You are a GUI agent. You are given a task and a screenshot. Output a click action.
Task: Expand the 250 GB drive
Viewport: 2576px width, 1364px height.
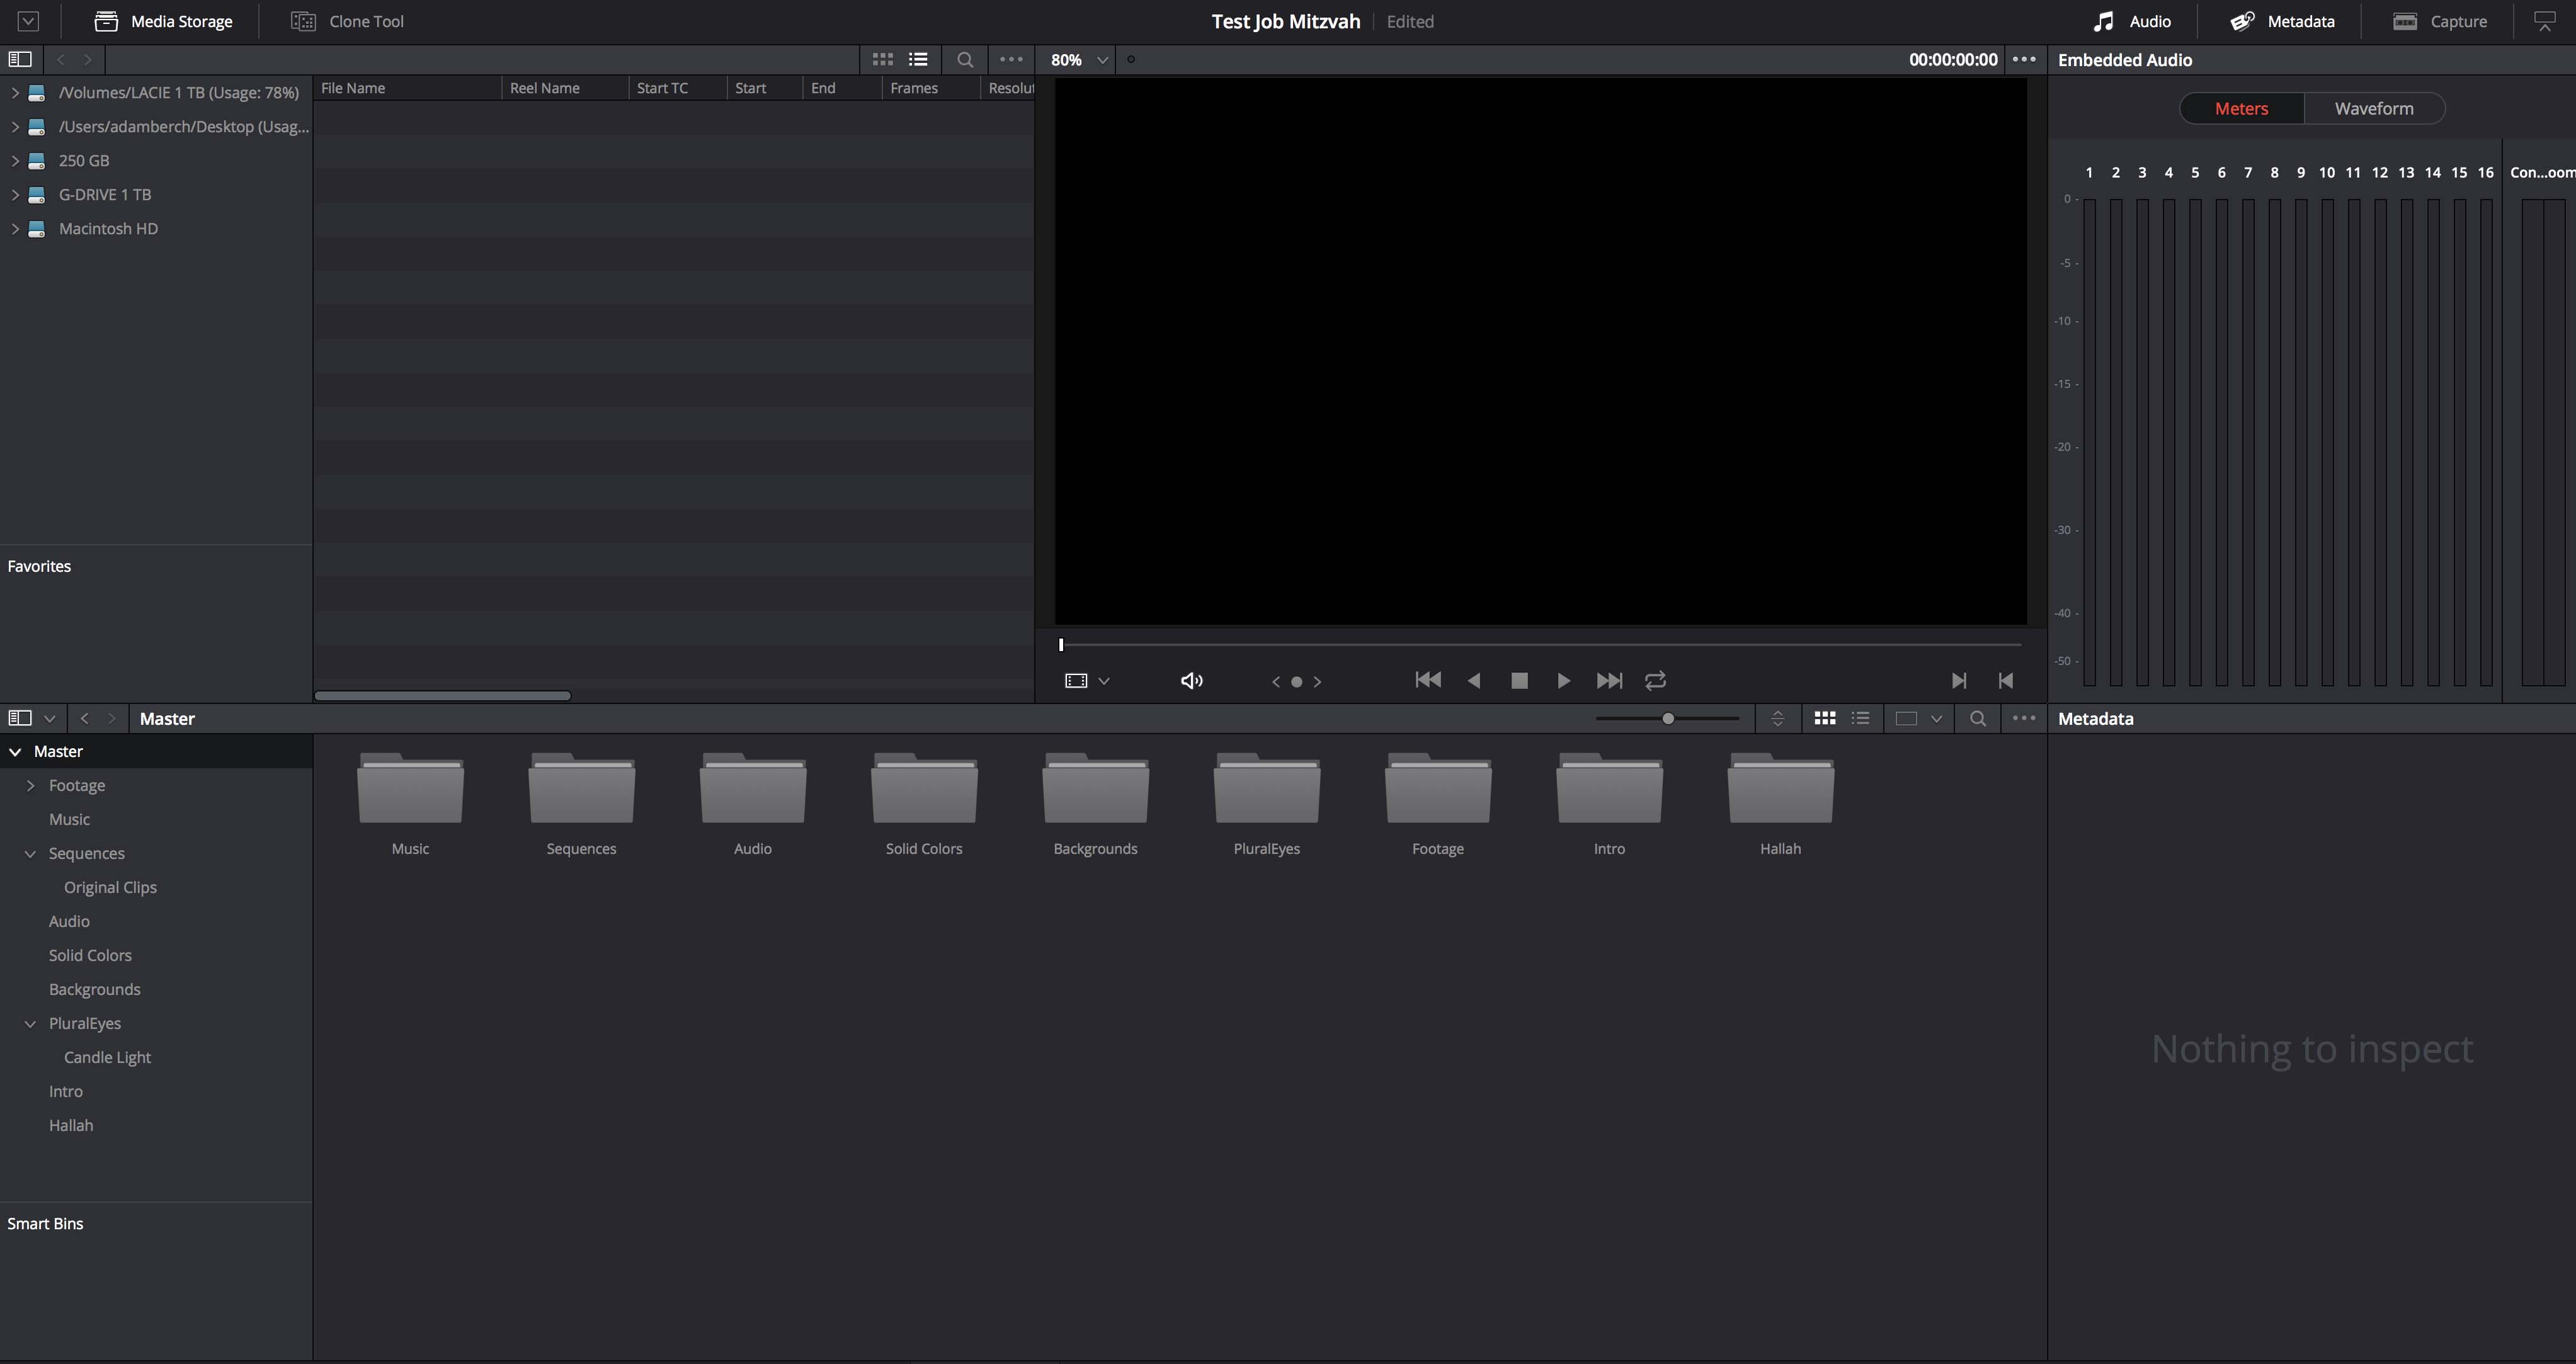15,161
